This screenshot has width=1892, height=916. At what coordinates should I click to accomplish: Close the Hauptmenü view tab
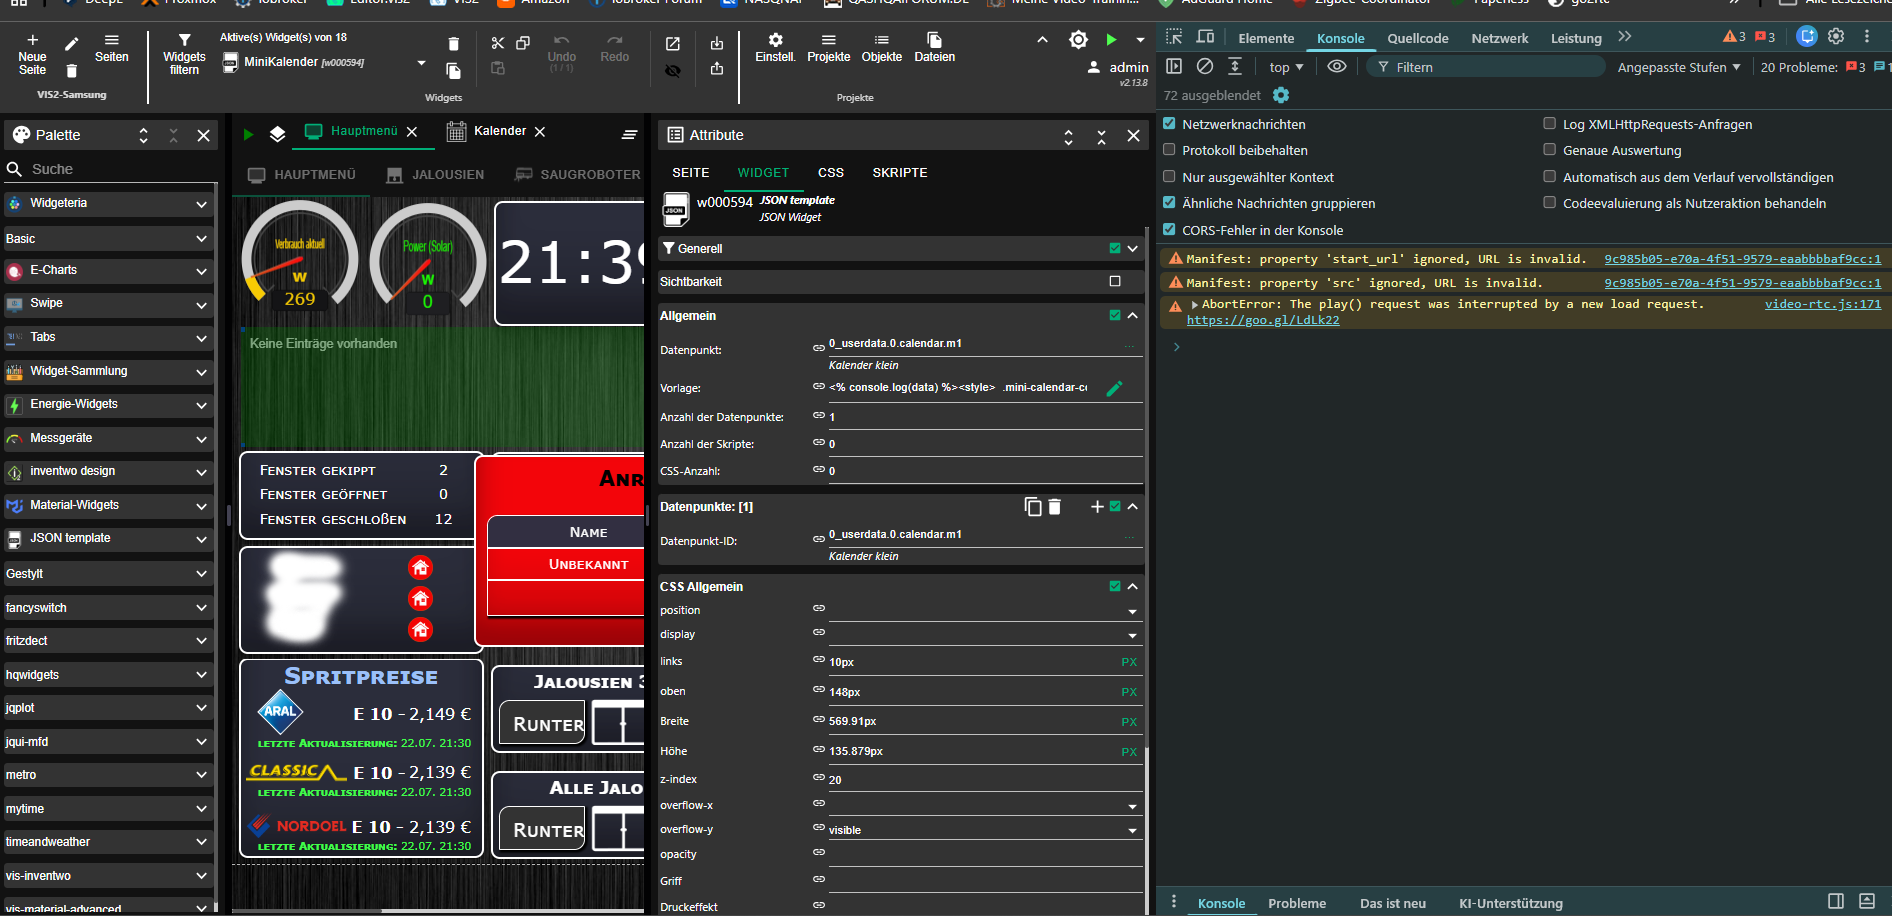412,131
